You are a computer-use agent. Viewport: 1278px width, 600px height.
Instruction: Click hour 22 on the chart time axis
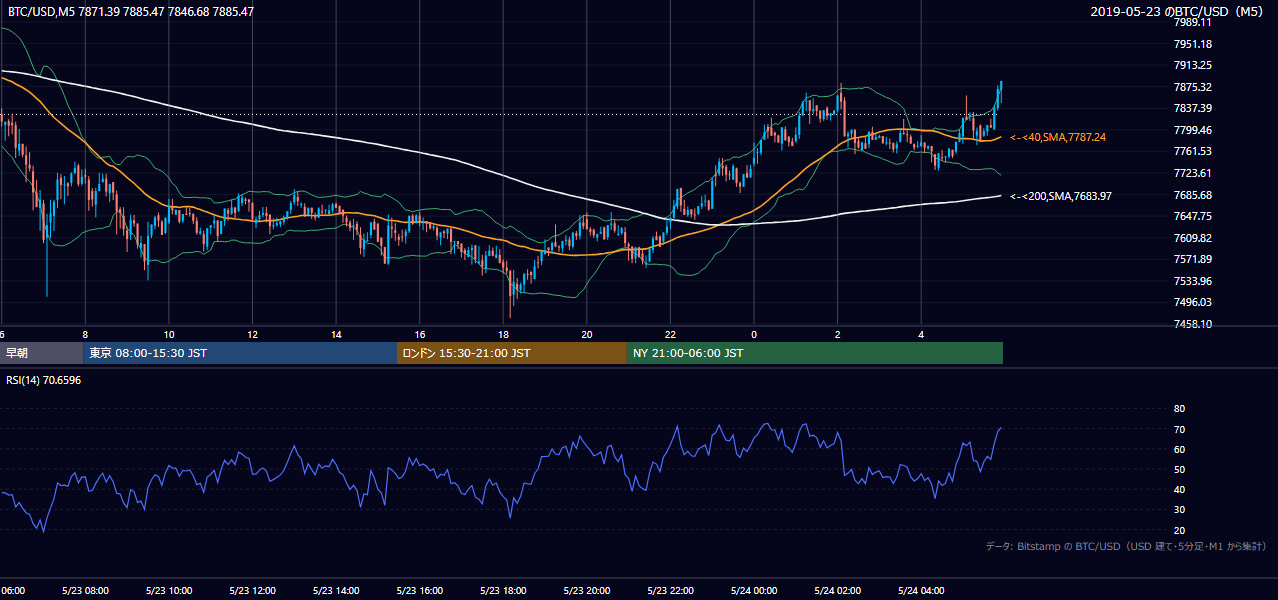(670, 335)
